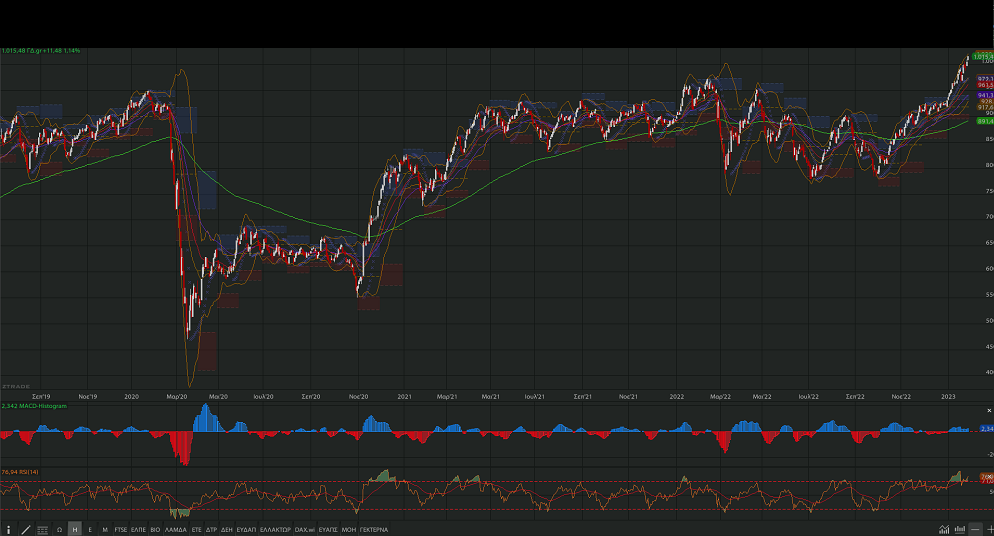The height and width of the screenshot is (536, 994).
Task: Click the blue 2,34 MACD value tag
Action: pyautogui.click(x=987, y=429)
